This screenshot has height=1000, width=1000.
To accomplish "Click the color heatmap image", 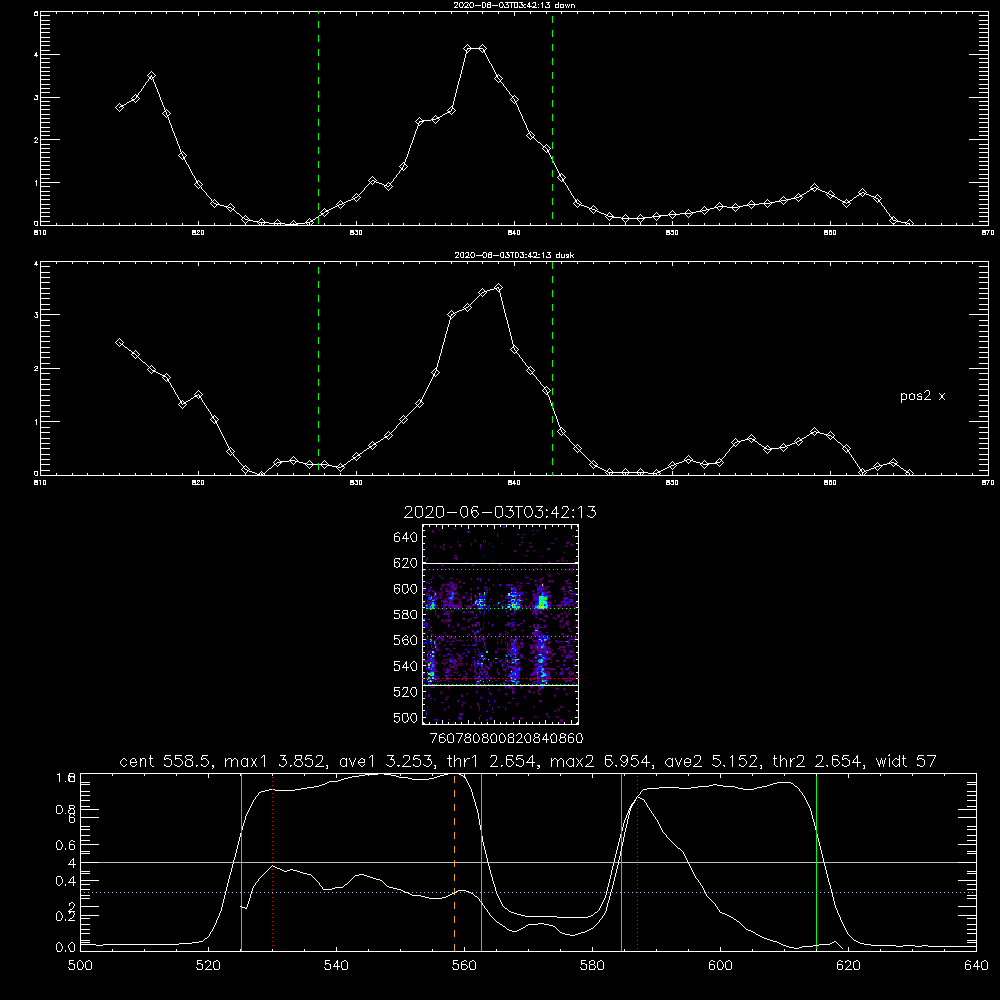I will click(501, 624).
